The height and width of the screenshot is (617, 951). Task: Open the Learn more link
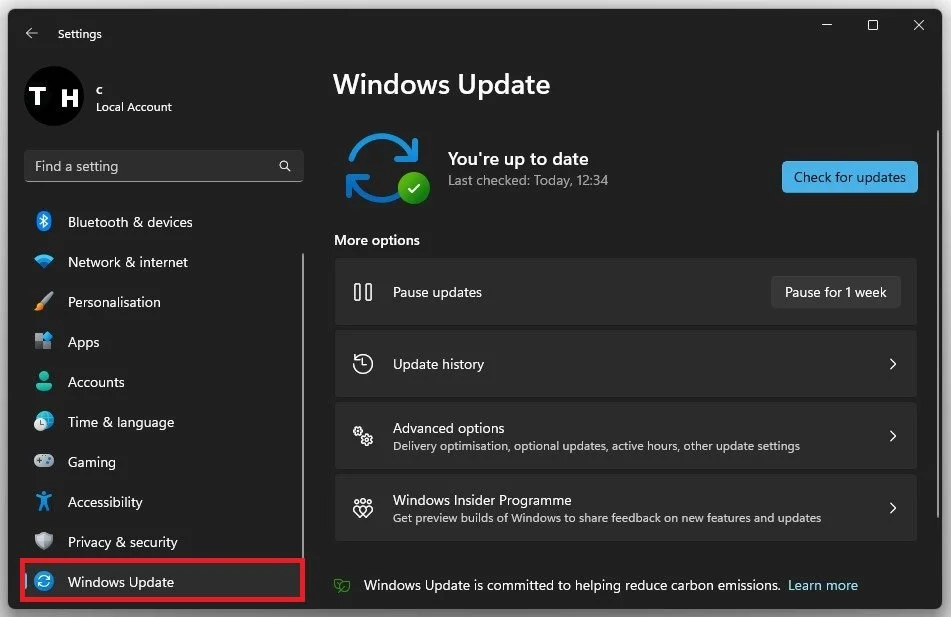click(x=822, y=585)
